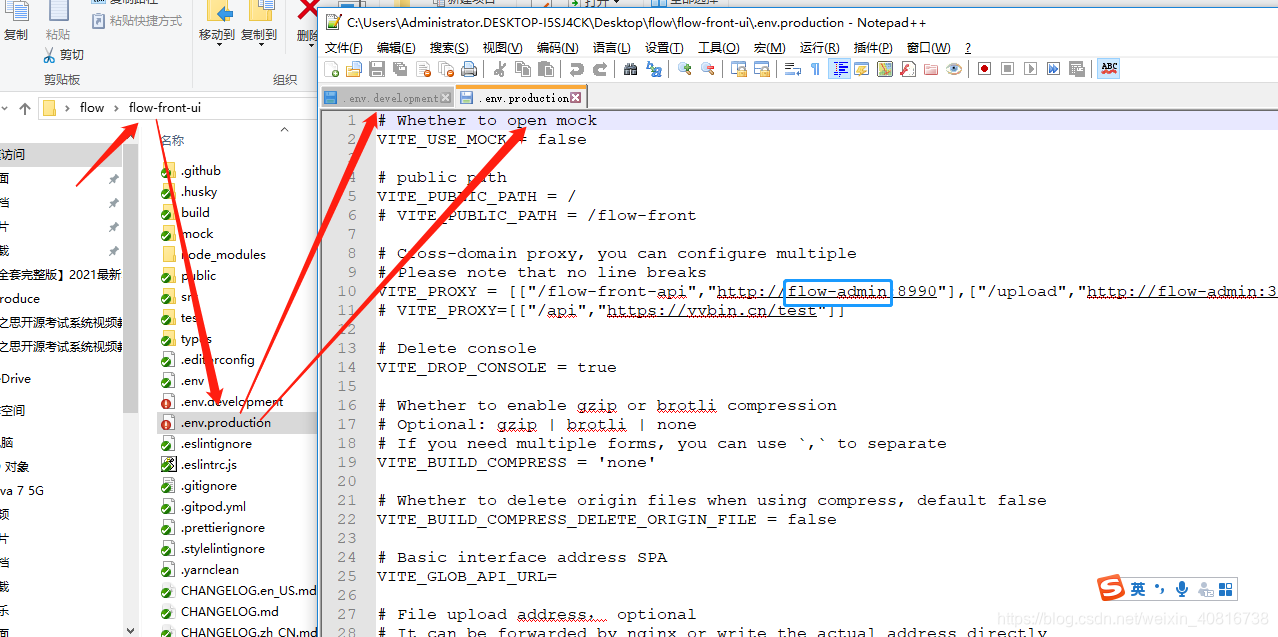Close the .env.production tab
1278x637 pixels.
576,98
